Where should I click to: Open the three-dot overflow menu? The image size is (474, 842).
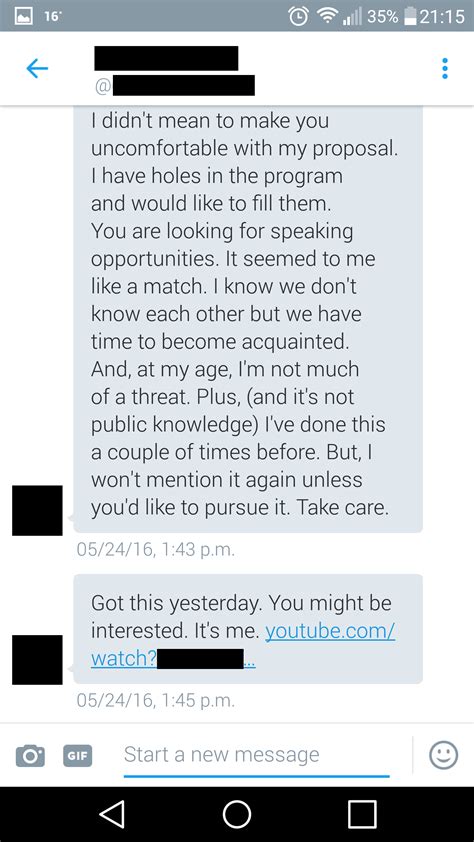(444, 69)
